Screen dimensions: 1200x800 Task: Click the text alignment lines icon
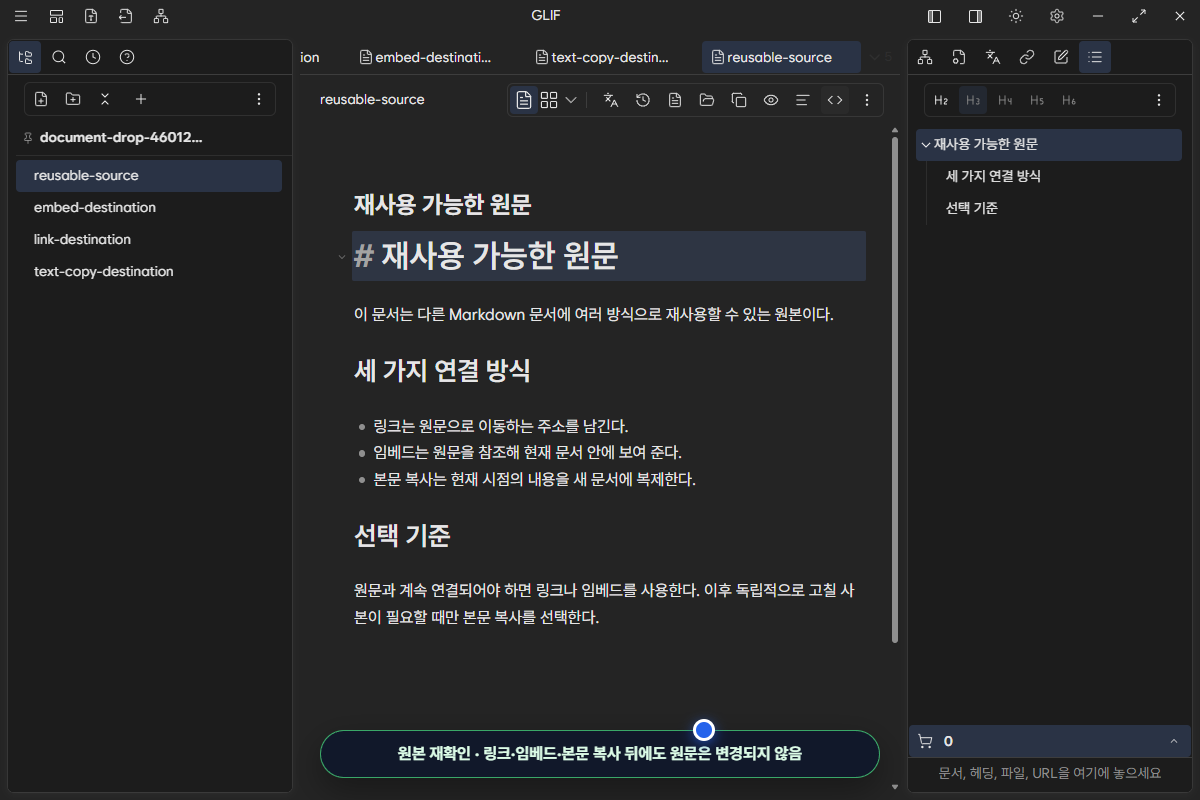tap(802, 100)
